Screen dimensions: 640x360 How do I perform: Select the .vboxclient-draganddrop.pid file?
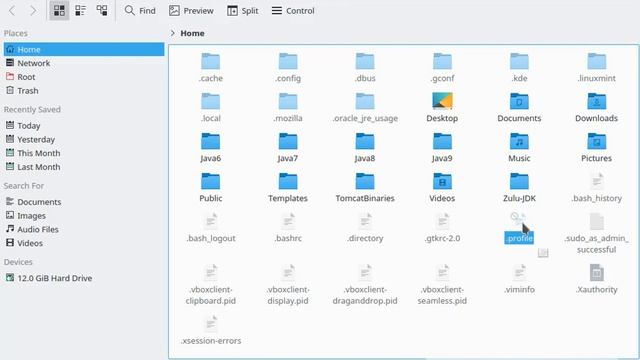(365, 285)
